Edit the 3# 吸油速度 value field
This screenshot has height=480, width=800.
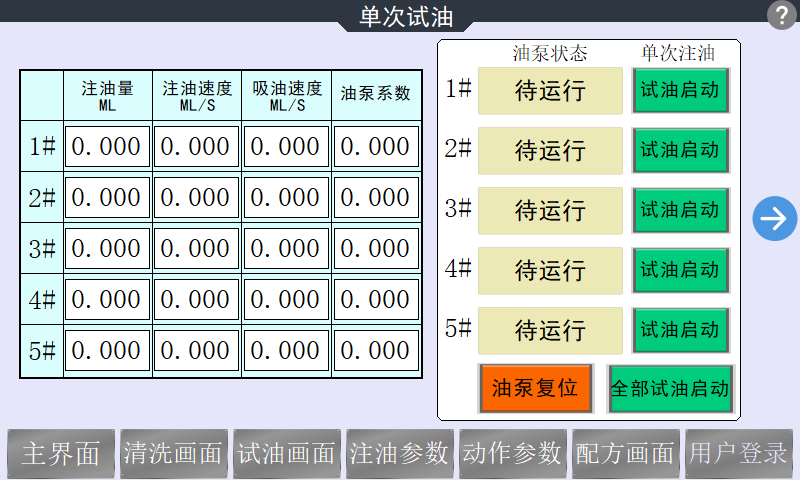click(286, 249)
